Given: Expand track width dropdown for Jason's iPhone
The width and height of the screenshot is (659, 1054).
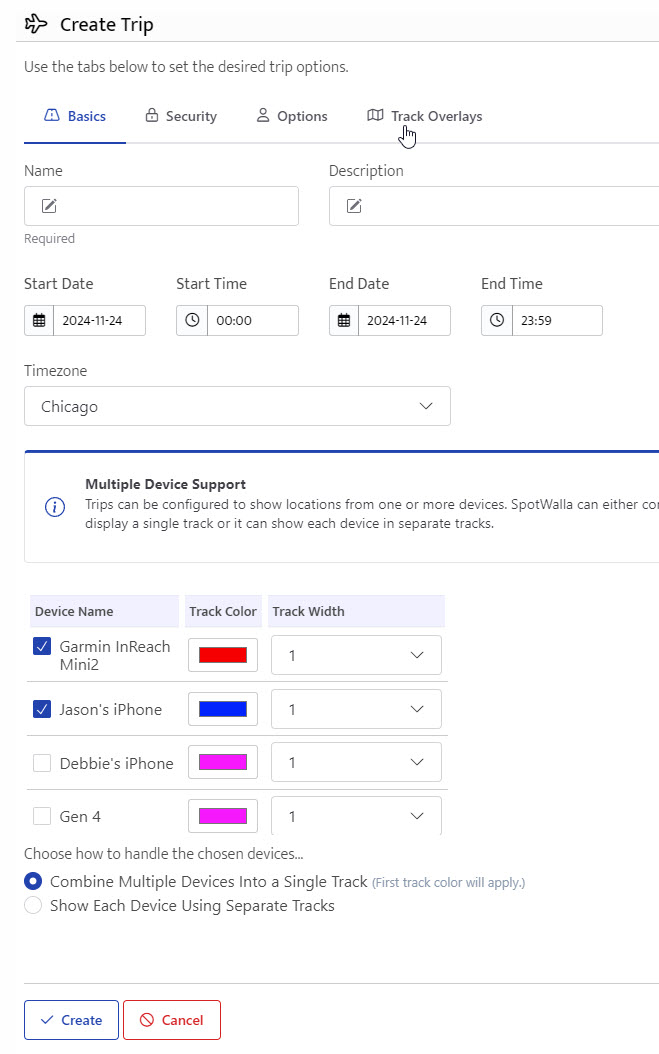Looking at the screenshot, I should coord(356,709).
